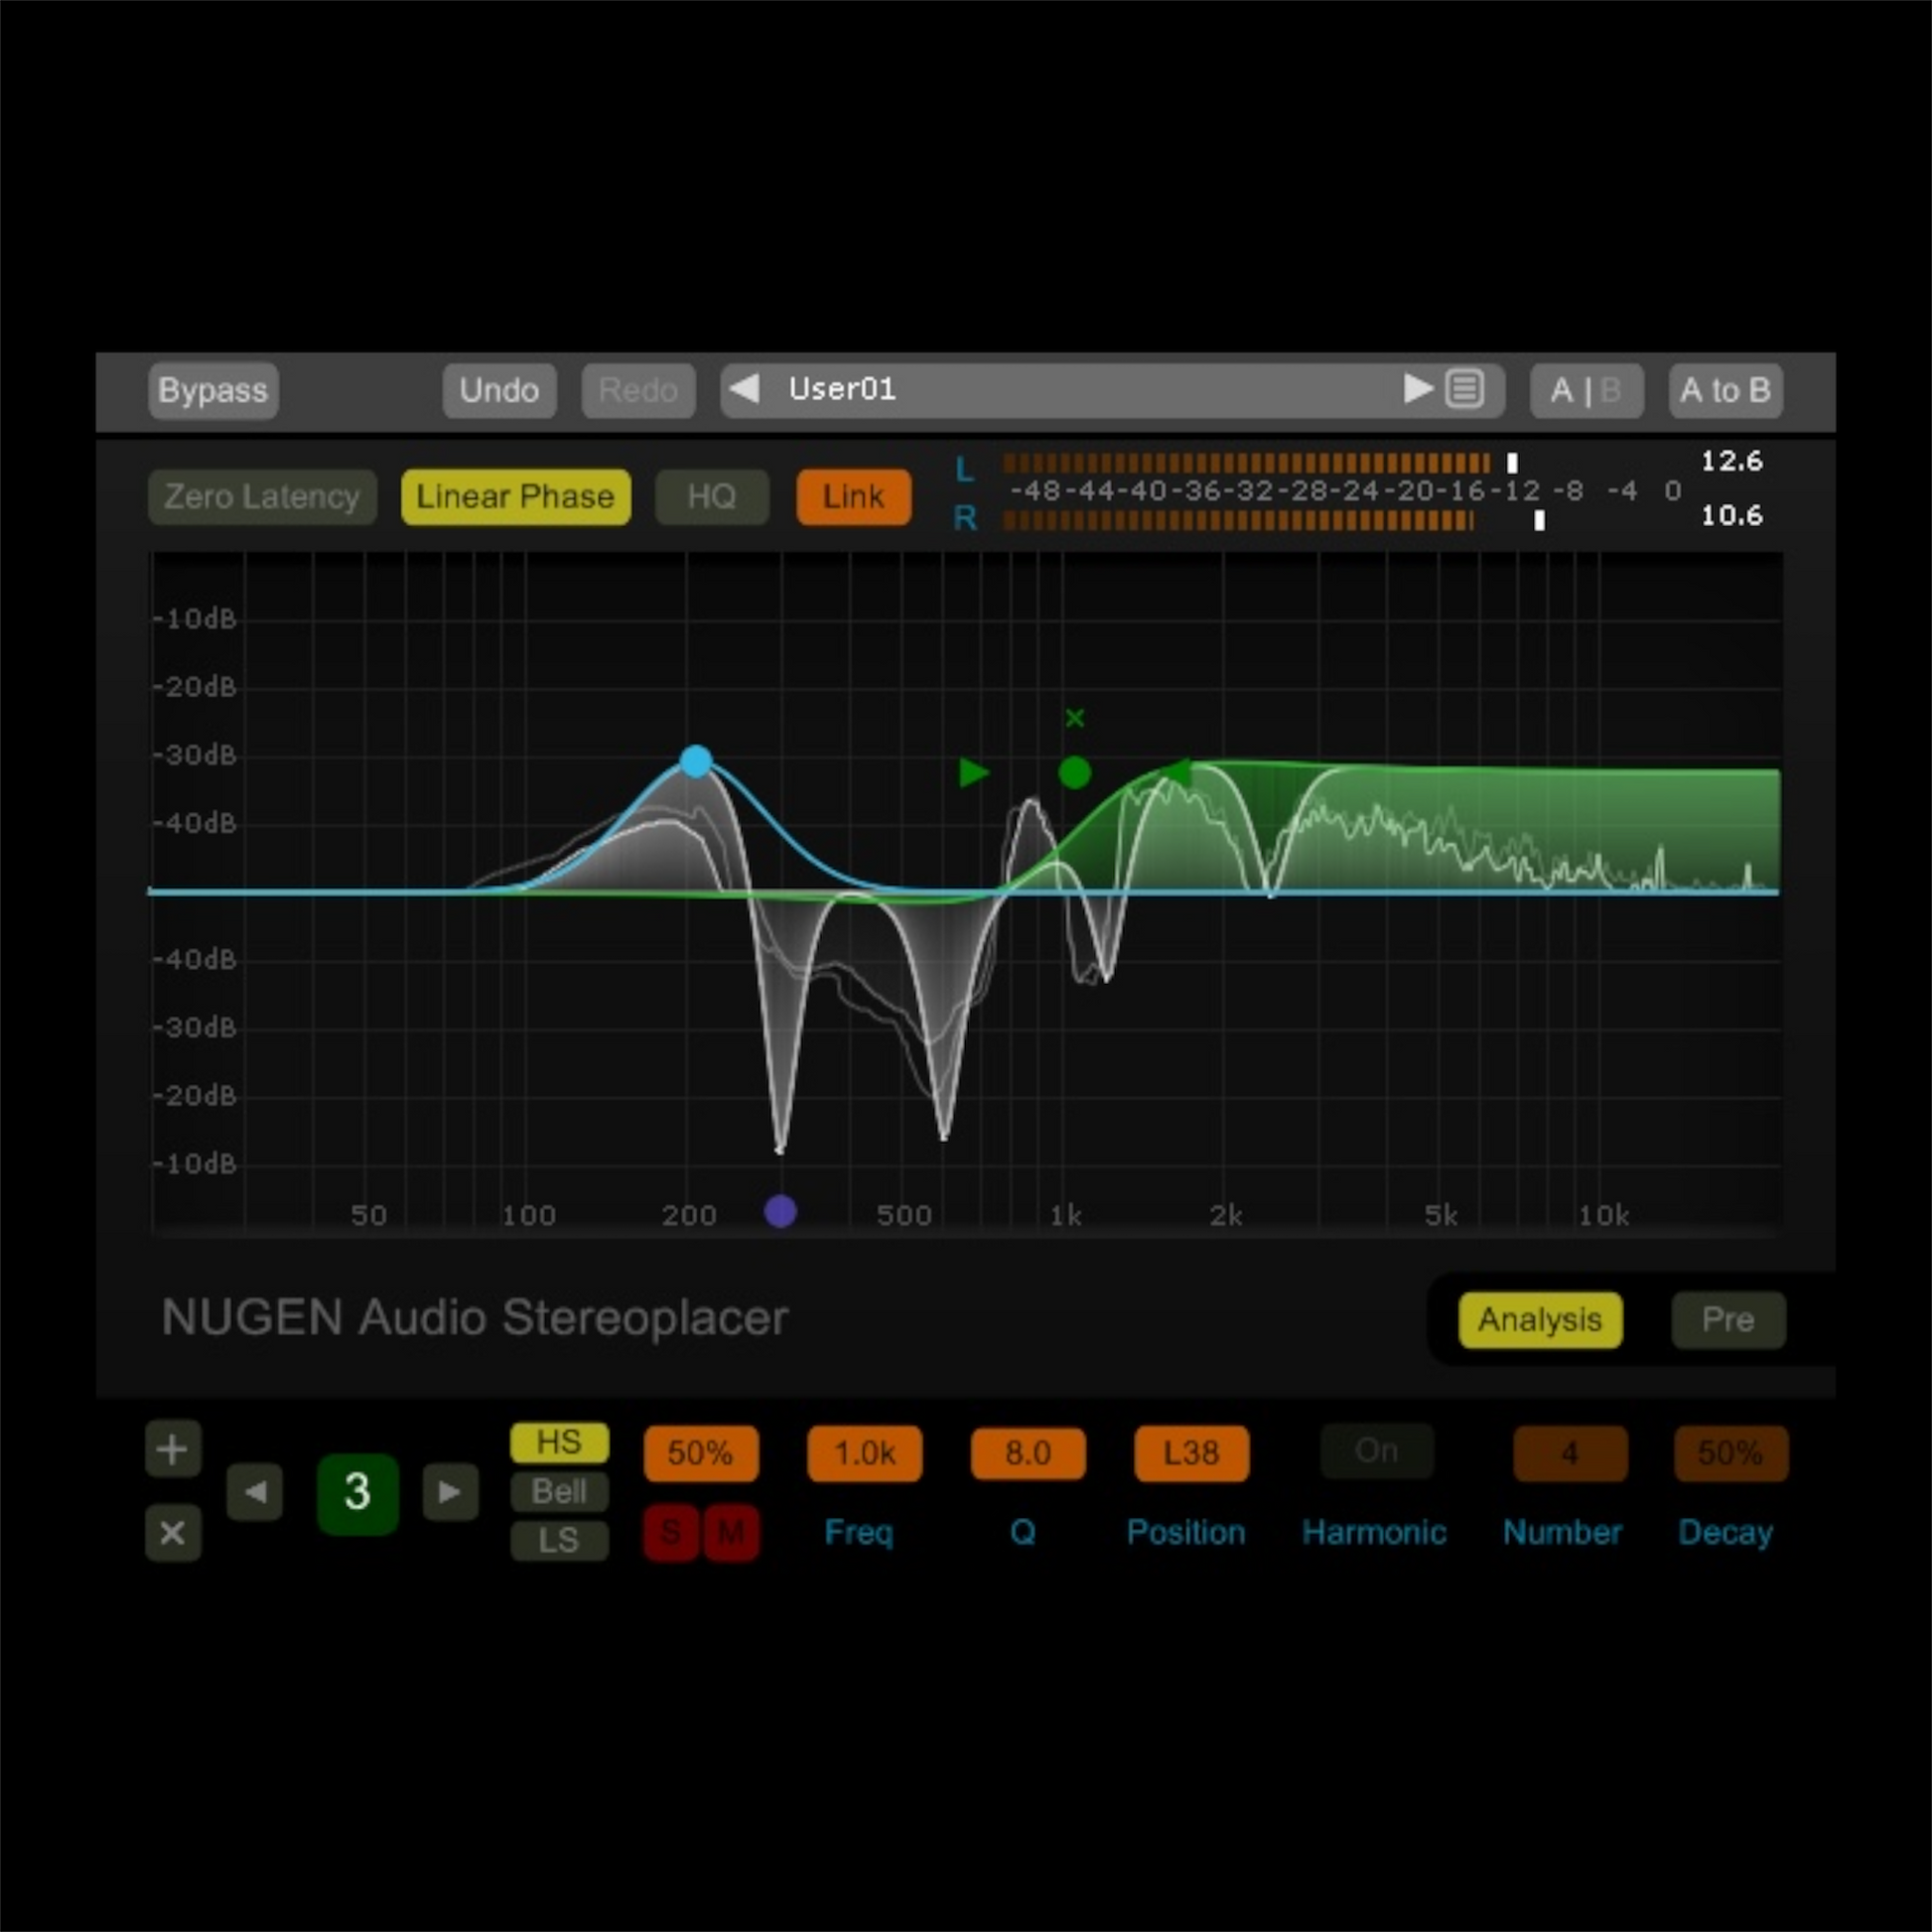Select next band arrow

450,1492
